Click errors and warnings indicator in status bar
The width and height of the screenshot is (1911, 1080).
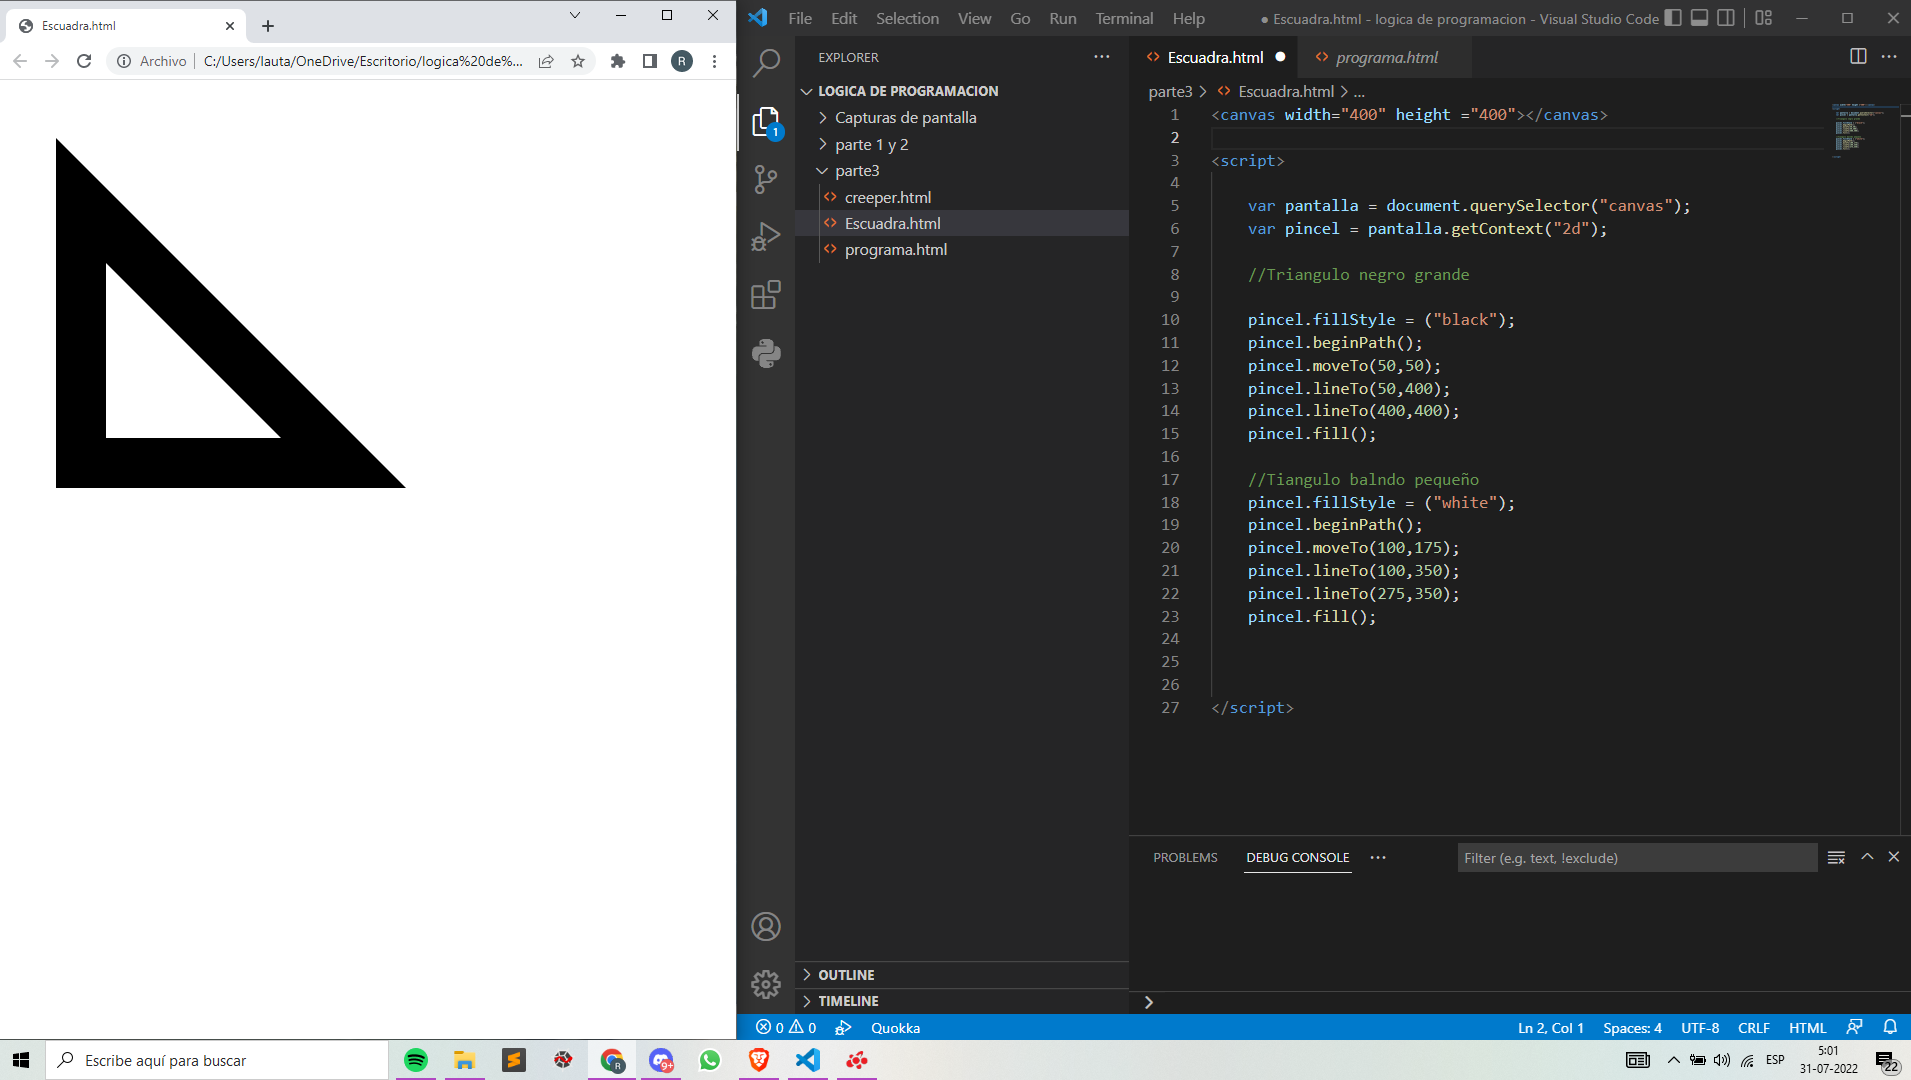click(786, 1028)
